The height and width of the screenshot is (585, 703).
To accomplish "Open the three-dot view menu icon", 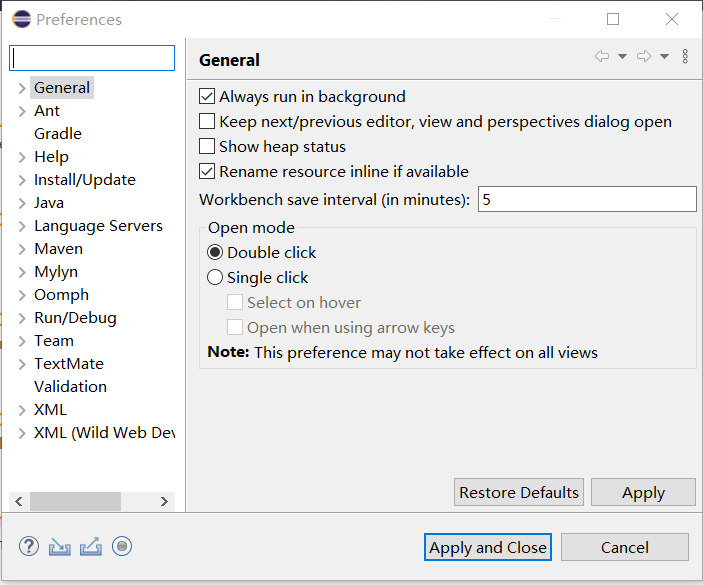I will tap(685, 57).
